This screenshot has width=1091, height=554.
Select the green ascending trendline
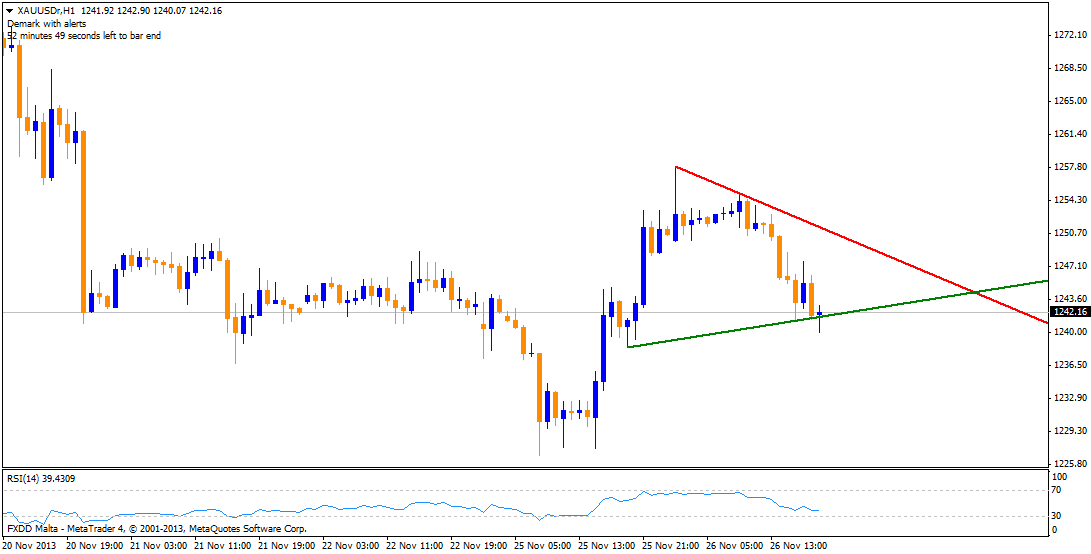(x=720, y=334)
